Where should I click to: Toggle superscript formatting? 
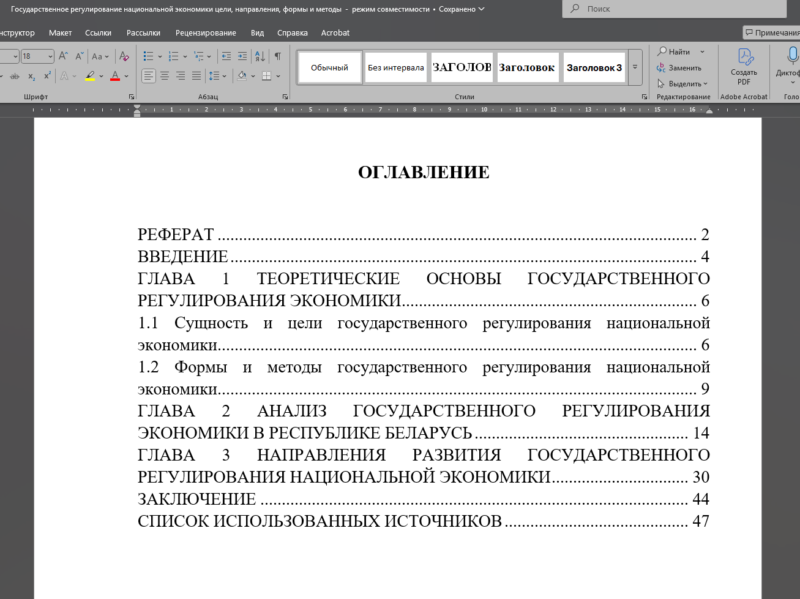point(47,76)
